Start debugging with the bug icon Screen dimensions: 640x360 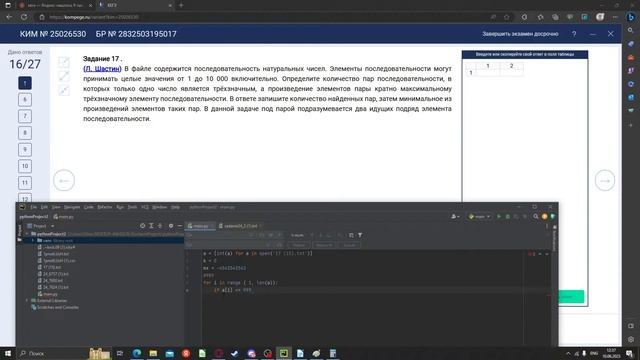coord(507,216)
